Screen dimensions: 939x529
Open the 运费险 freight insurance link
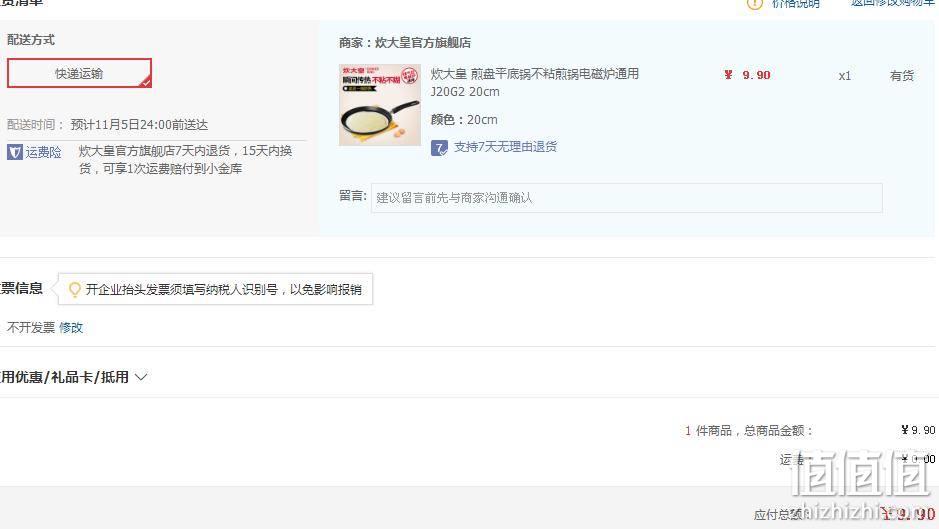(43, 152)
